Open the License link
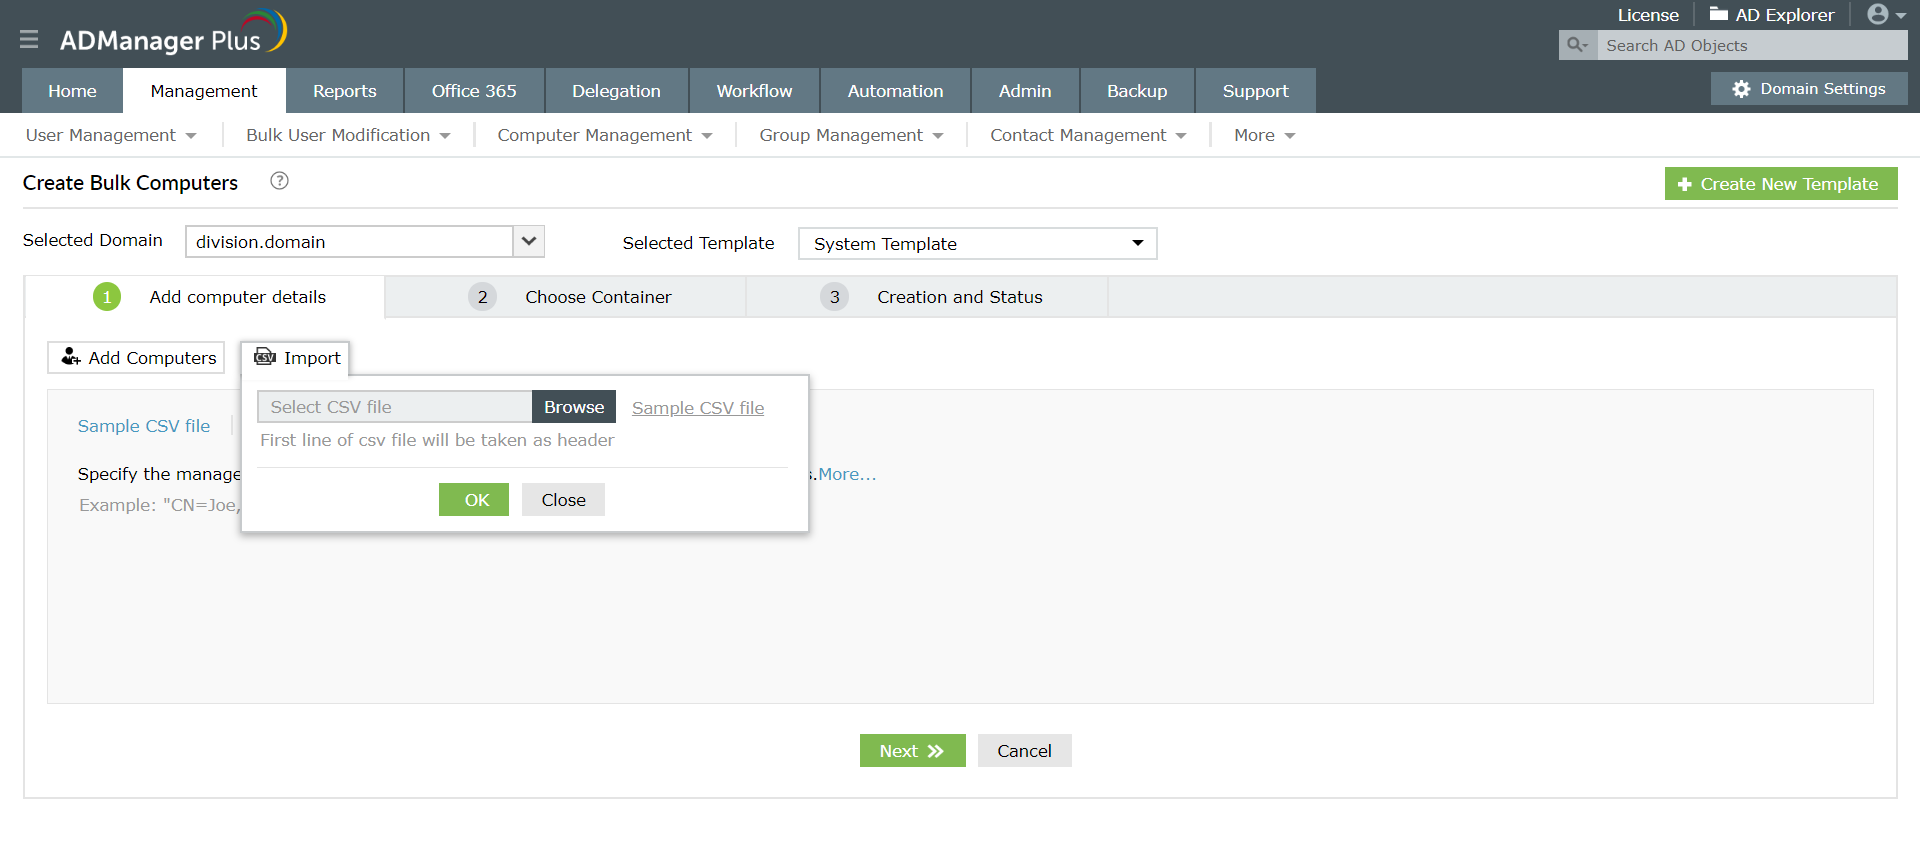The width and height of the screenshot is (1920, 842). pos(1648,15)
